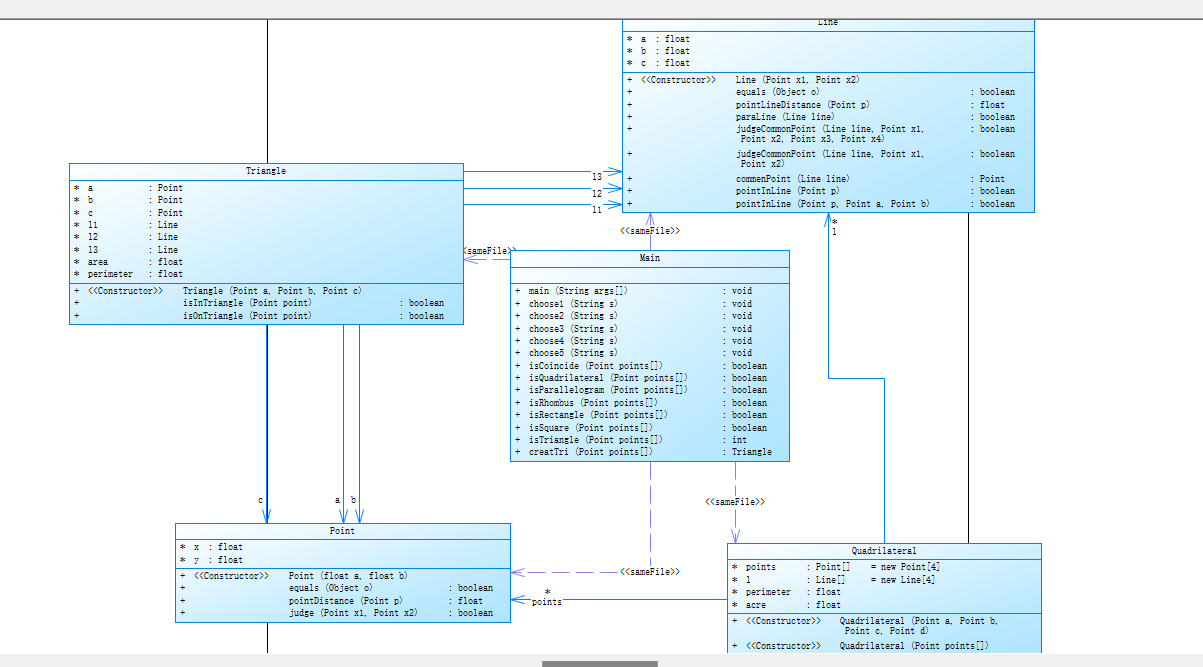Select the points association label near Point

[x=546, y=602]
